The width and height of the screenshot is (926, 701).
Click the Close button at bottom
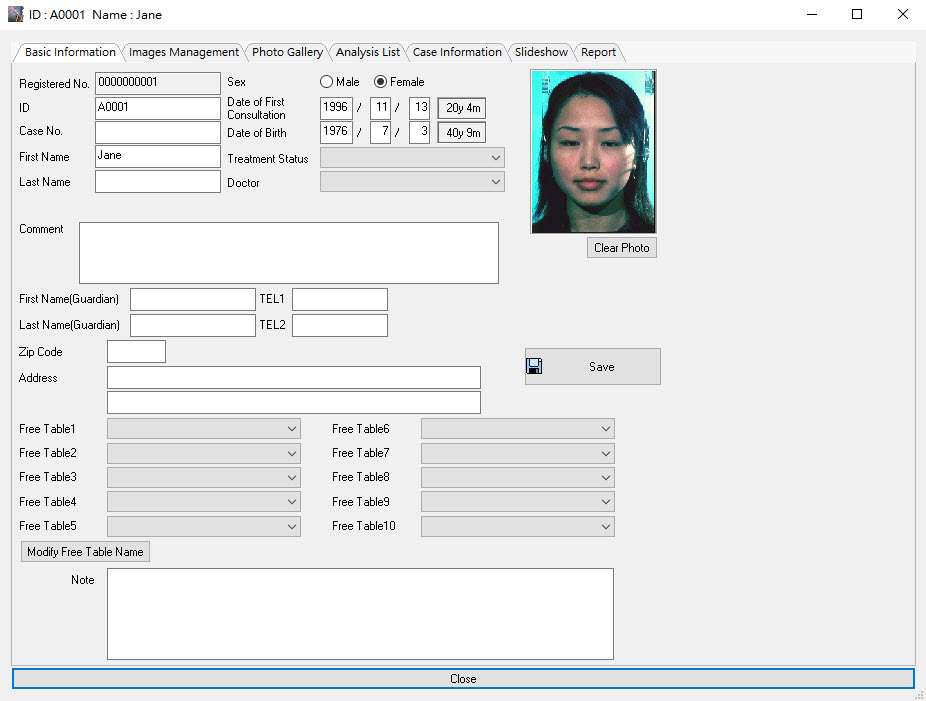463,679
